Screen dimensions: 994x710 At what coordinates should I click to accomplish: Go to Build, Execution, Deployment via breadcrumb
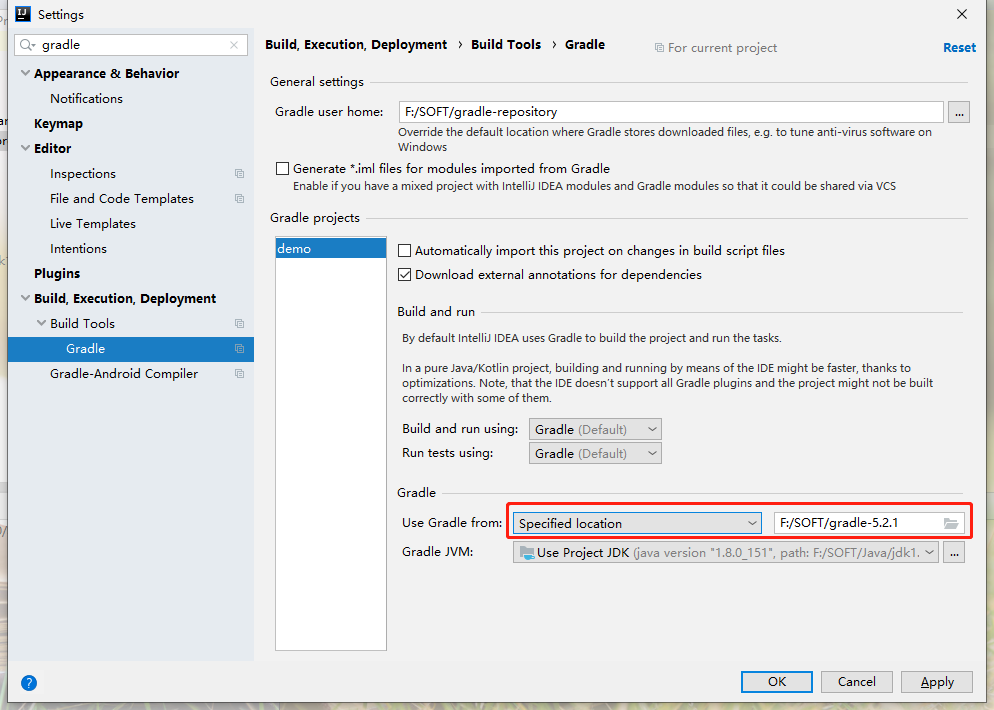(x=355, y=44)
